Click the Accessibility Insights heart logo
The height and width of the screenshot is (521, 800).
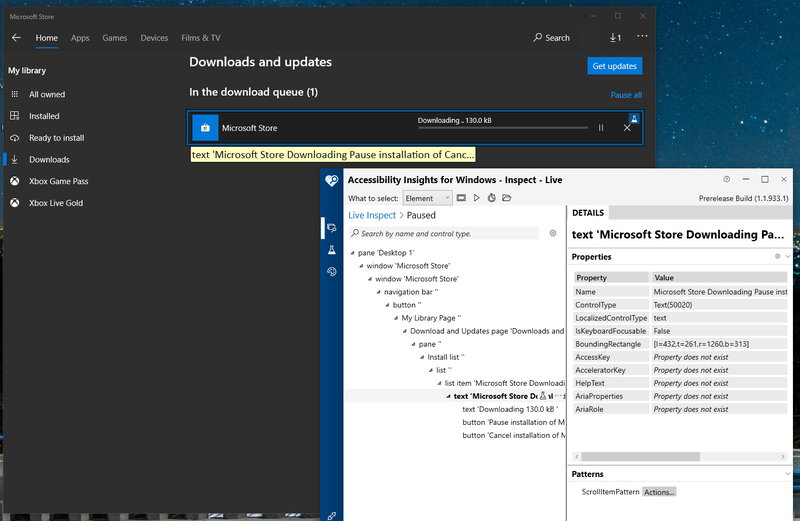click(x=332, y=180)
